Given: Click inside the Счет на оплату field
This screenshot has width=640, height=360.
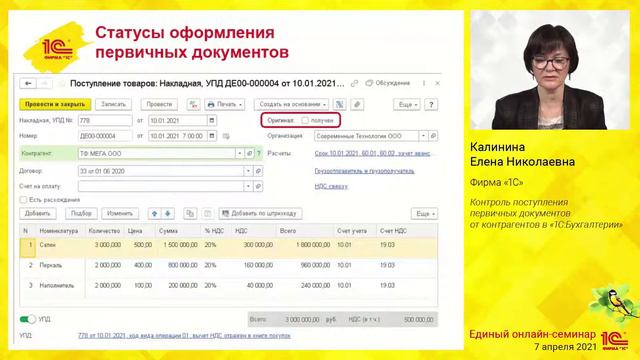Looking at the screenshot, I should tap(161, 187).
